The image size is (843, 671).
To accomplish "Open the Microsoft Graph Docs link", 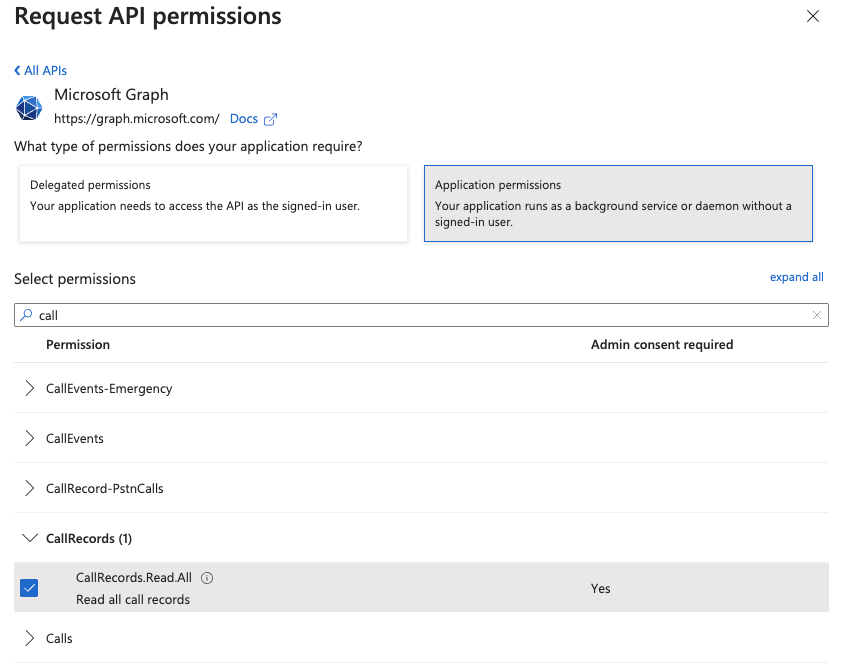I will (x=244, y=119).
